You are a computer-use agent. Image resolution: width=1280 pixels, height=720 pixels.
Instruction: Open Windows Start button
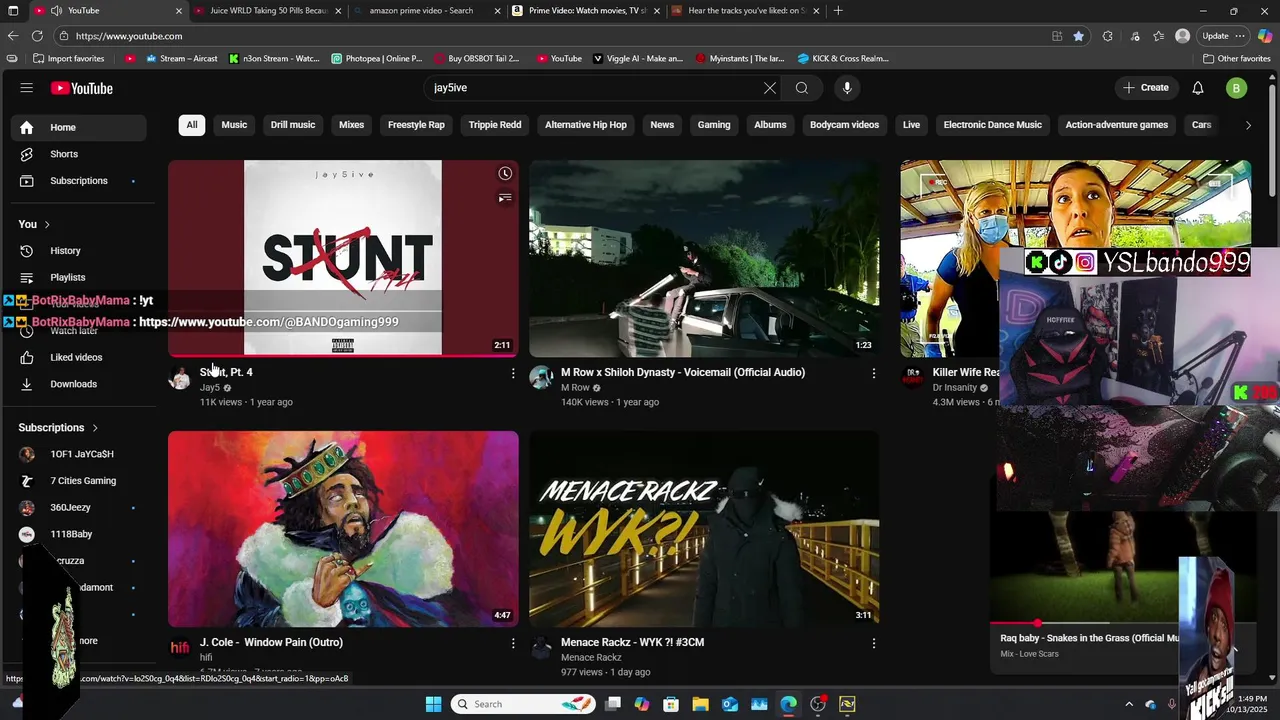click(x=433, y=704)
